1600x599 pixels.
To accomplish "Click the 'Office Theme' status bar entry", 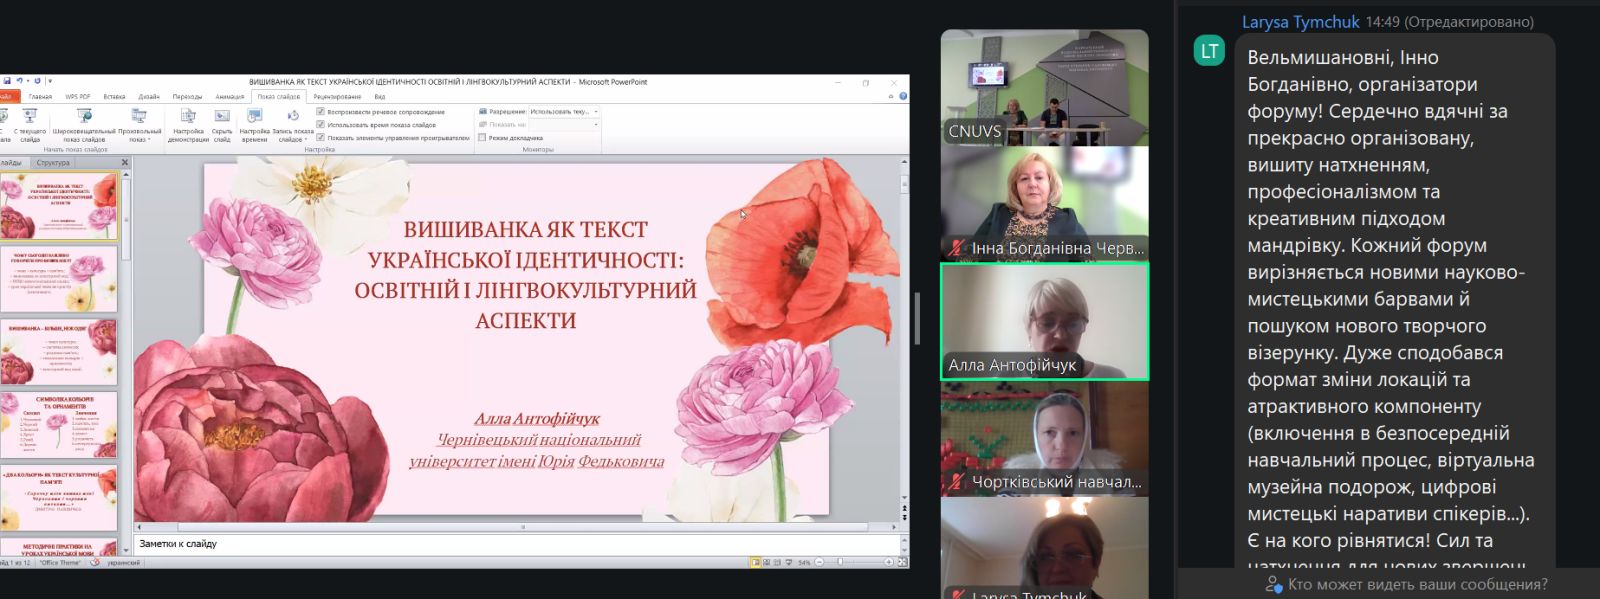I will [61, 562].
